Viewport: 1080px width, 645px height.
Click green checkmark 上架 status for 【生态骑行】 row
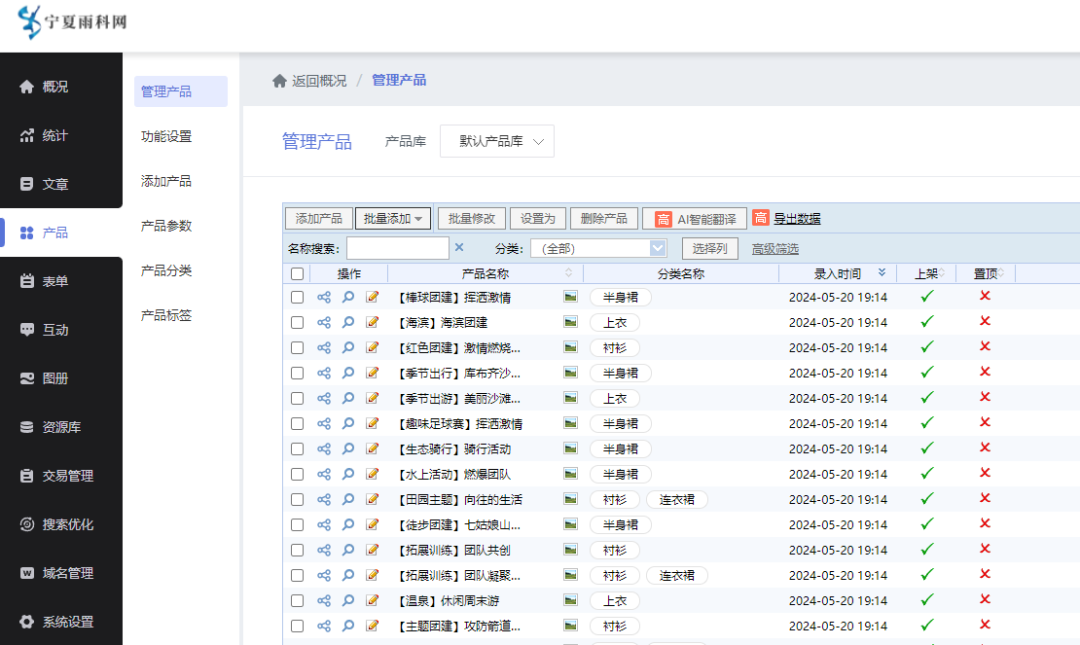tap(927, 448)
